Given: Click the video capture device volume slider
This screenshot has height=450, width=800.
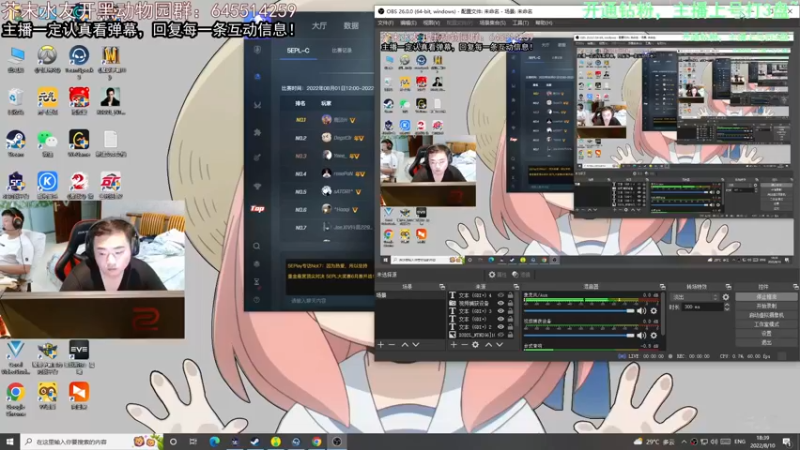Looking at the screenshot, I should coord(579,335).
